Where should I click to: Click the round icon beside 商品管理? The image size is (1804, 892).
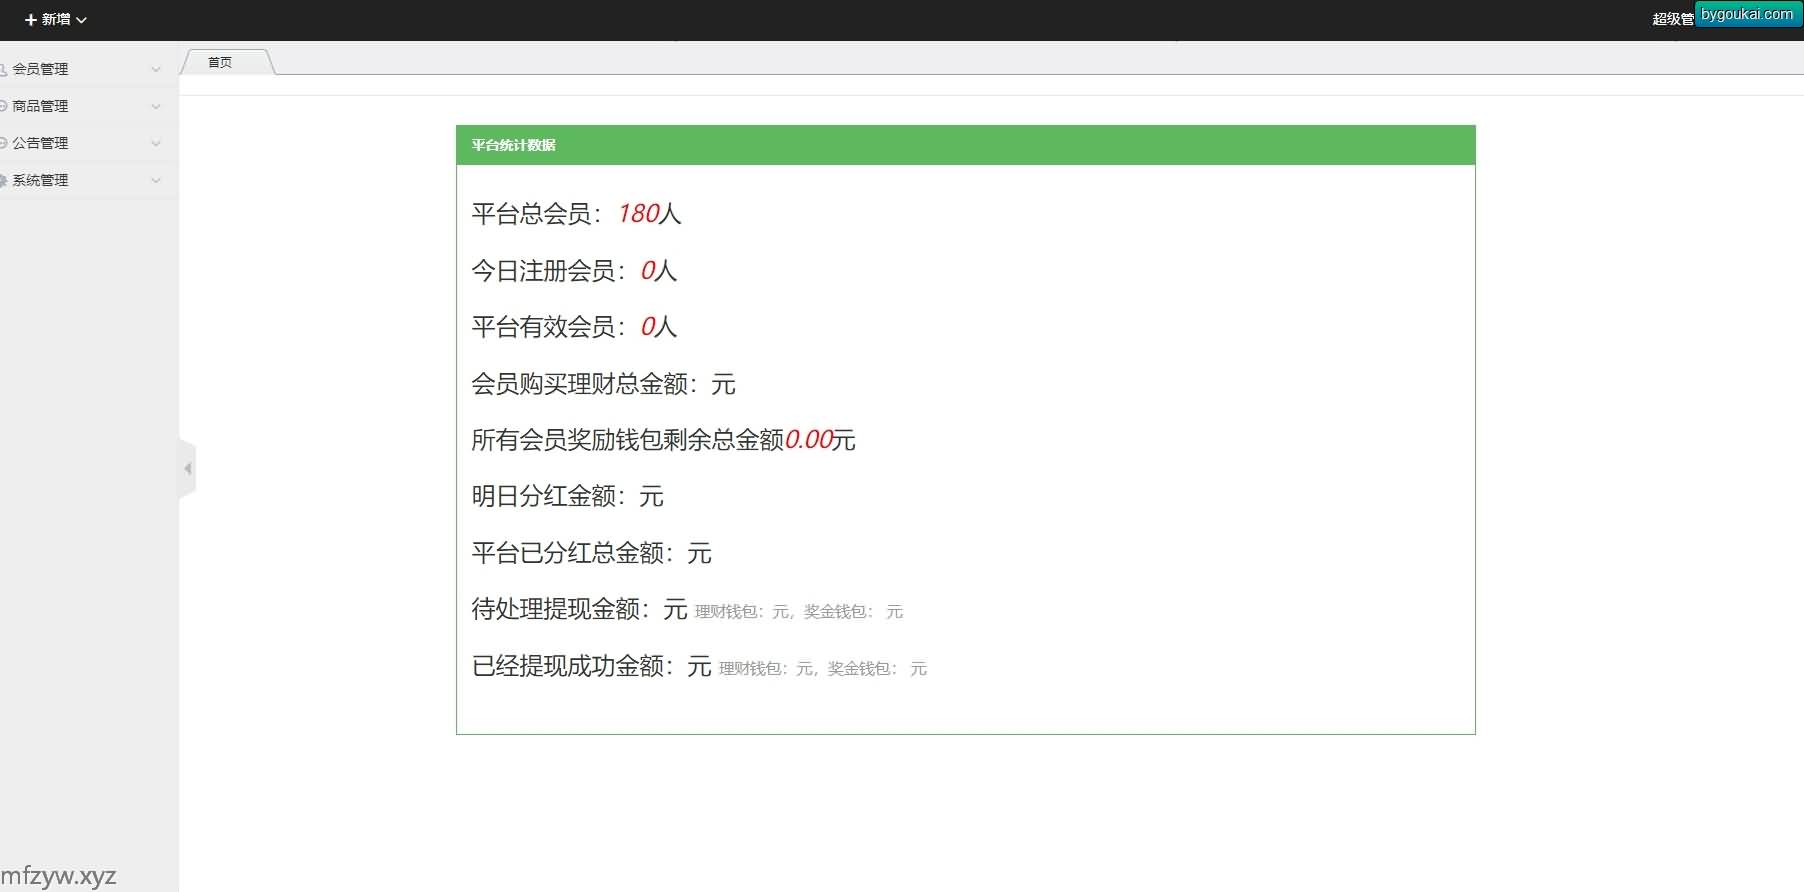(4, 106)
